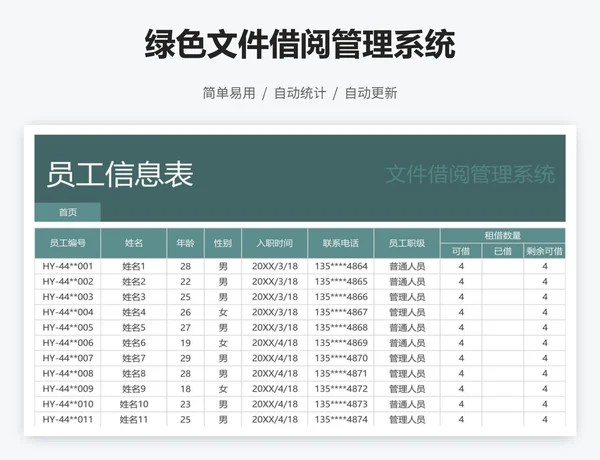Select the 性别 column header

[x=223, y=243]
